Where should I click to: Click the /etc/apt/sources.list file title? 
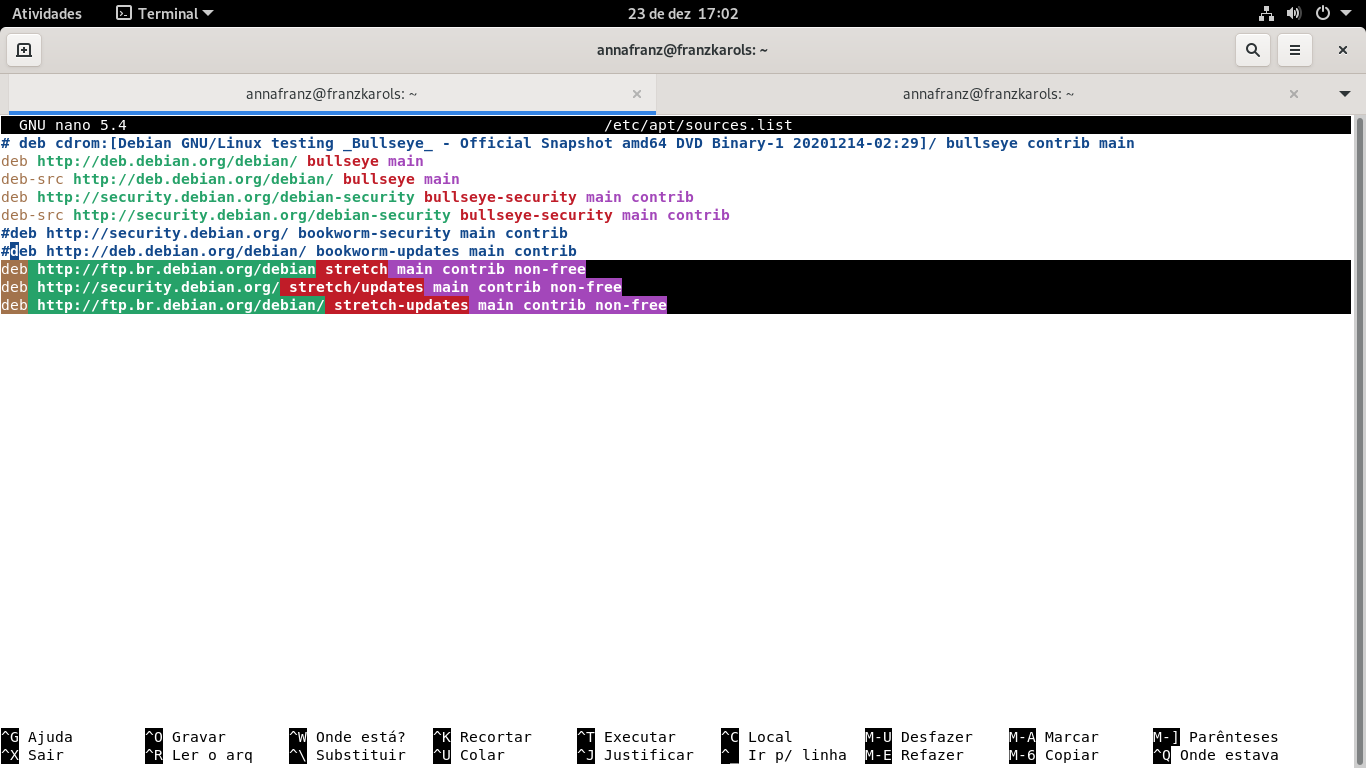tap(699, 125)
